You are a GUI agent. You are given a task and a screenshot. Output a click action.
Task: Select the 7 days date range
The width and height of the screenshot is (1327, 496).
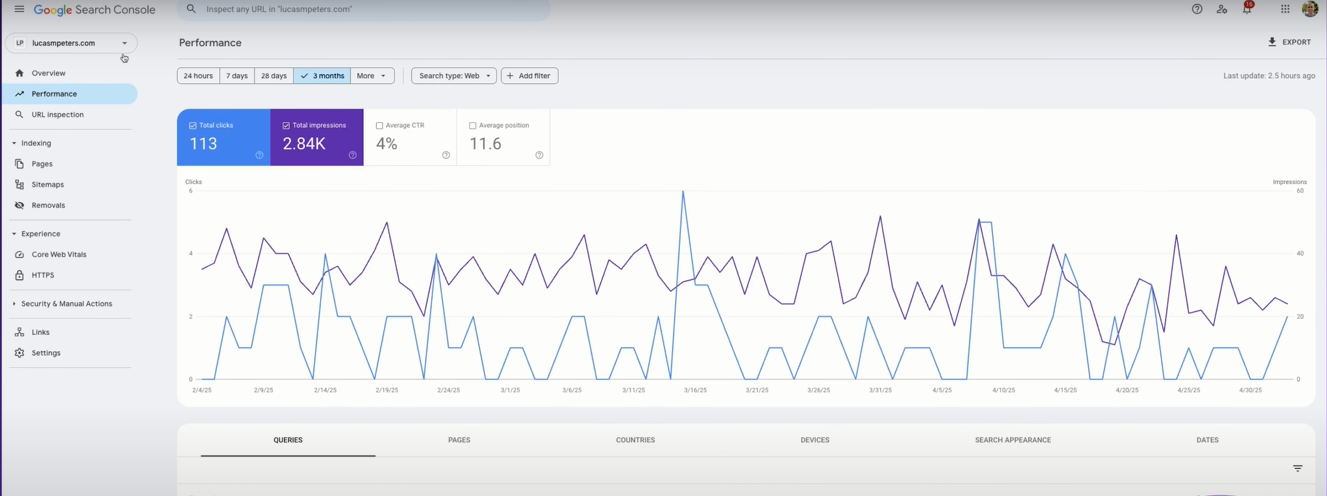(237, 76)
